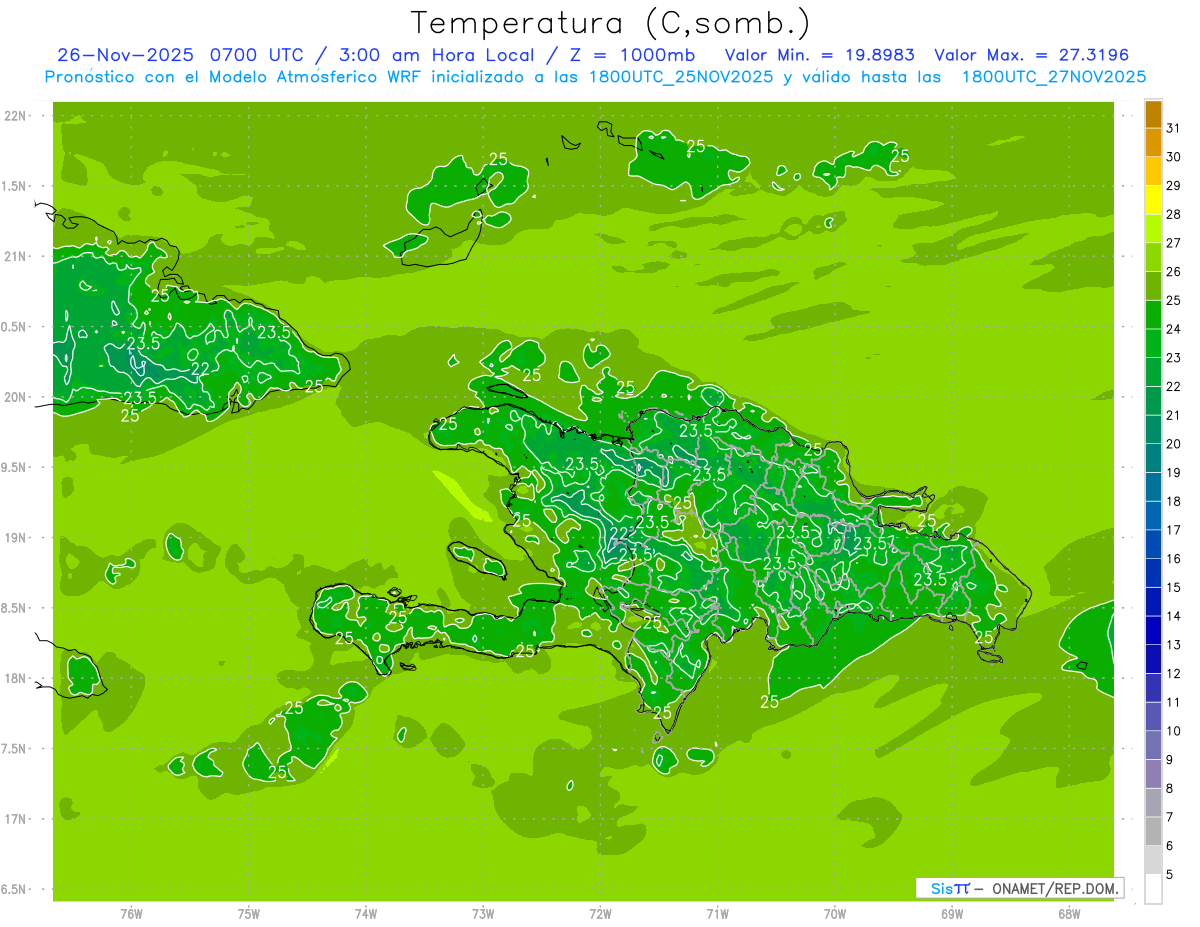The width and height of the screenshot is (1200, 927).
Task: Click the title "Temperatura (C,somb.)"
Action: 610,23
